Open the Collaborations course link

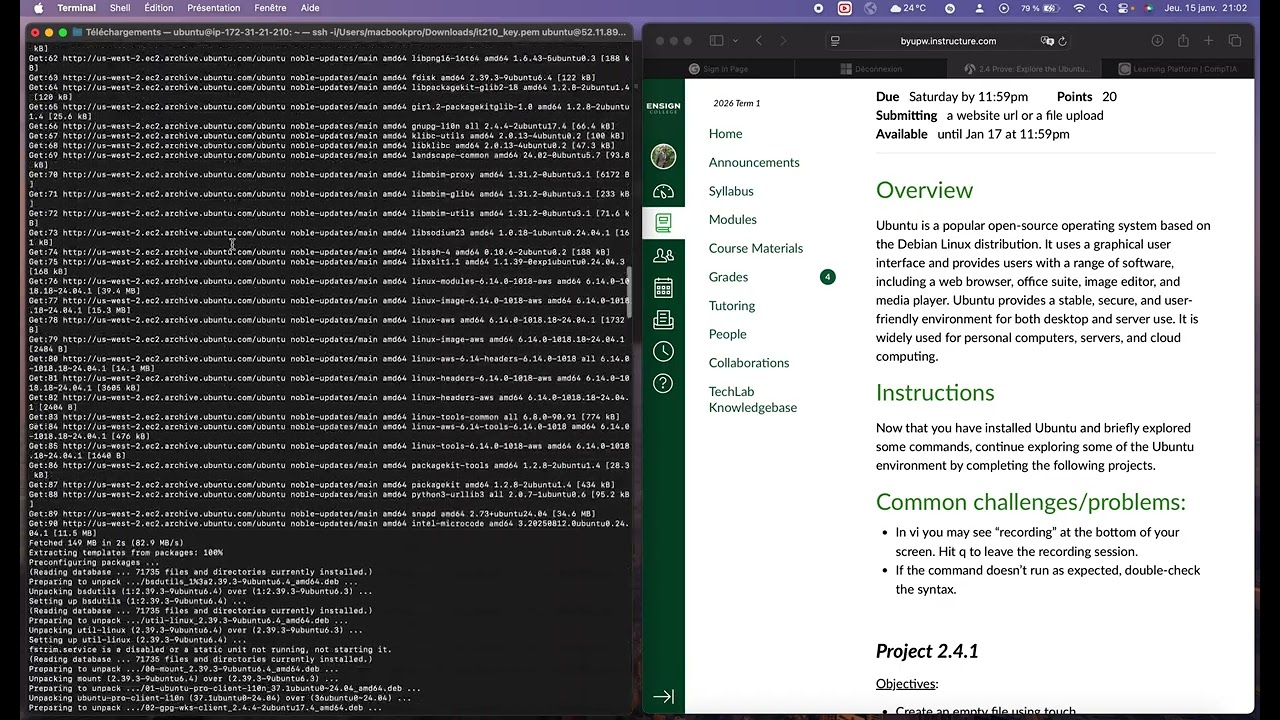tap(749, 363)
